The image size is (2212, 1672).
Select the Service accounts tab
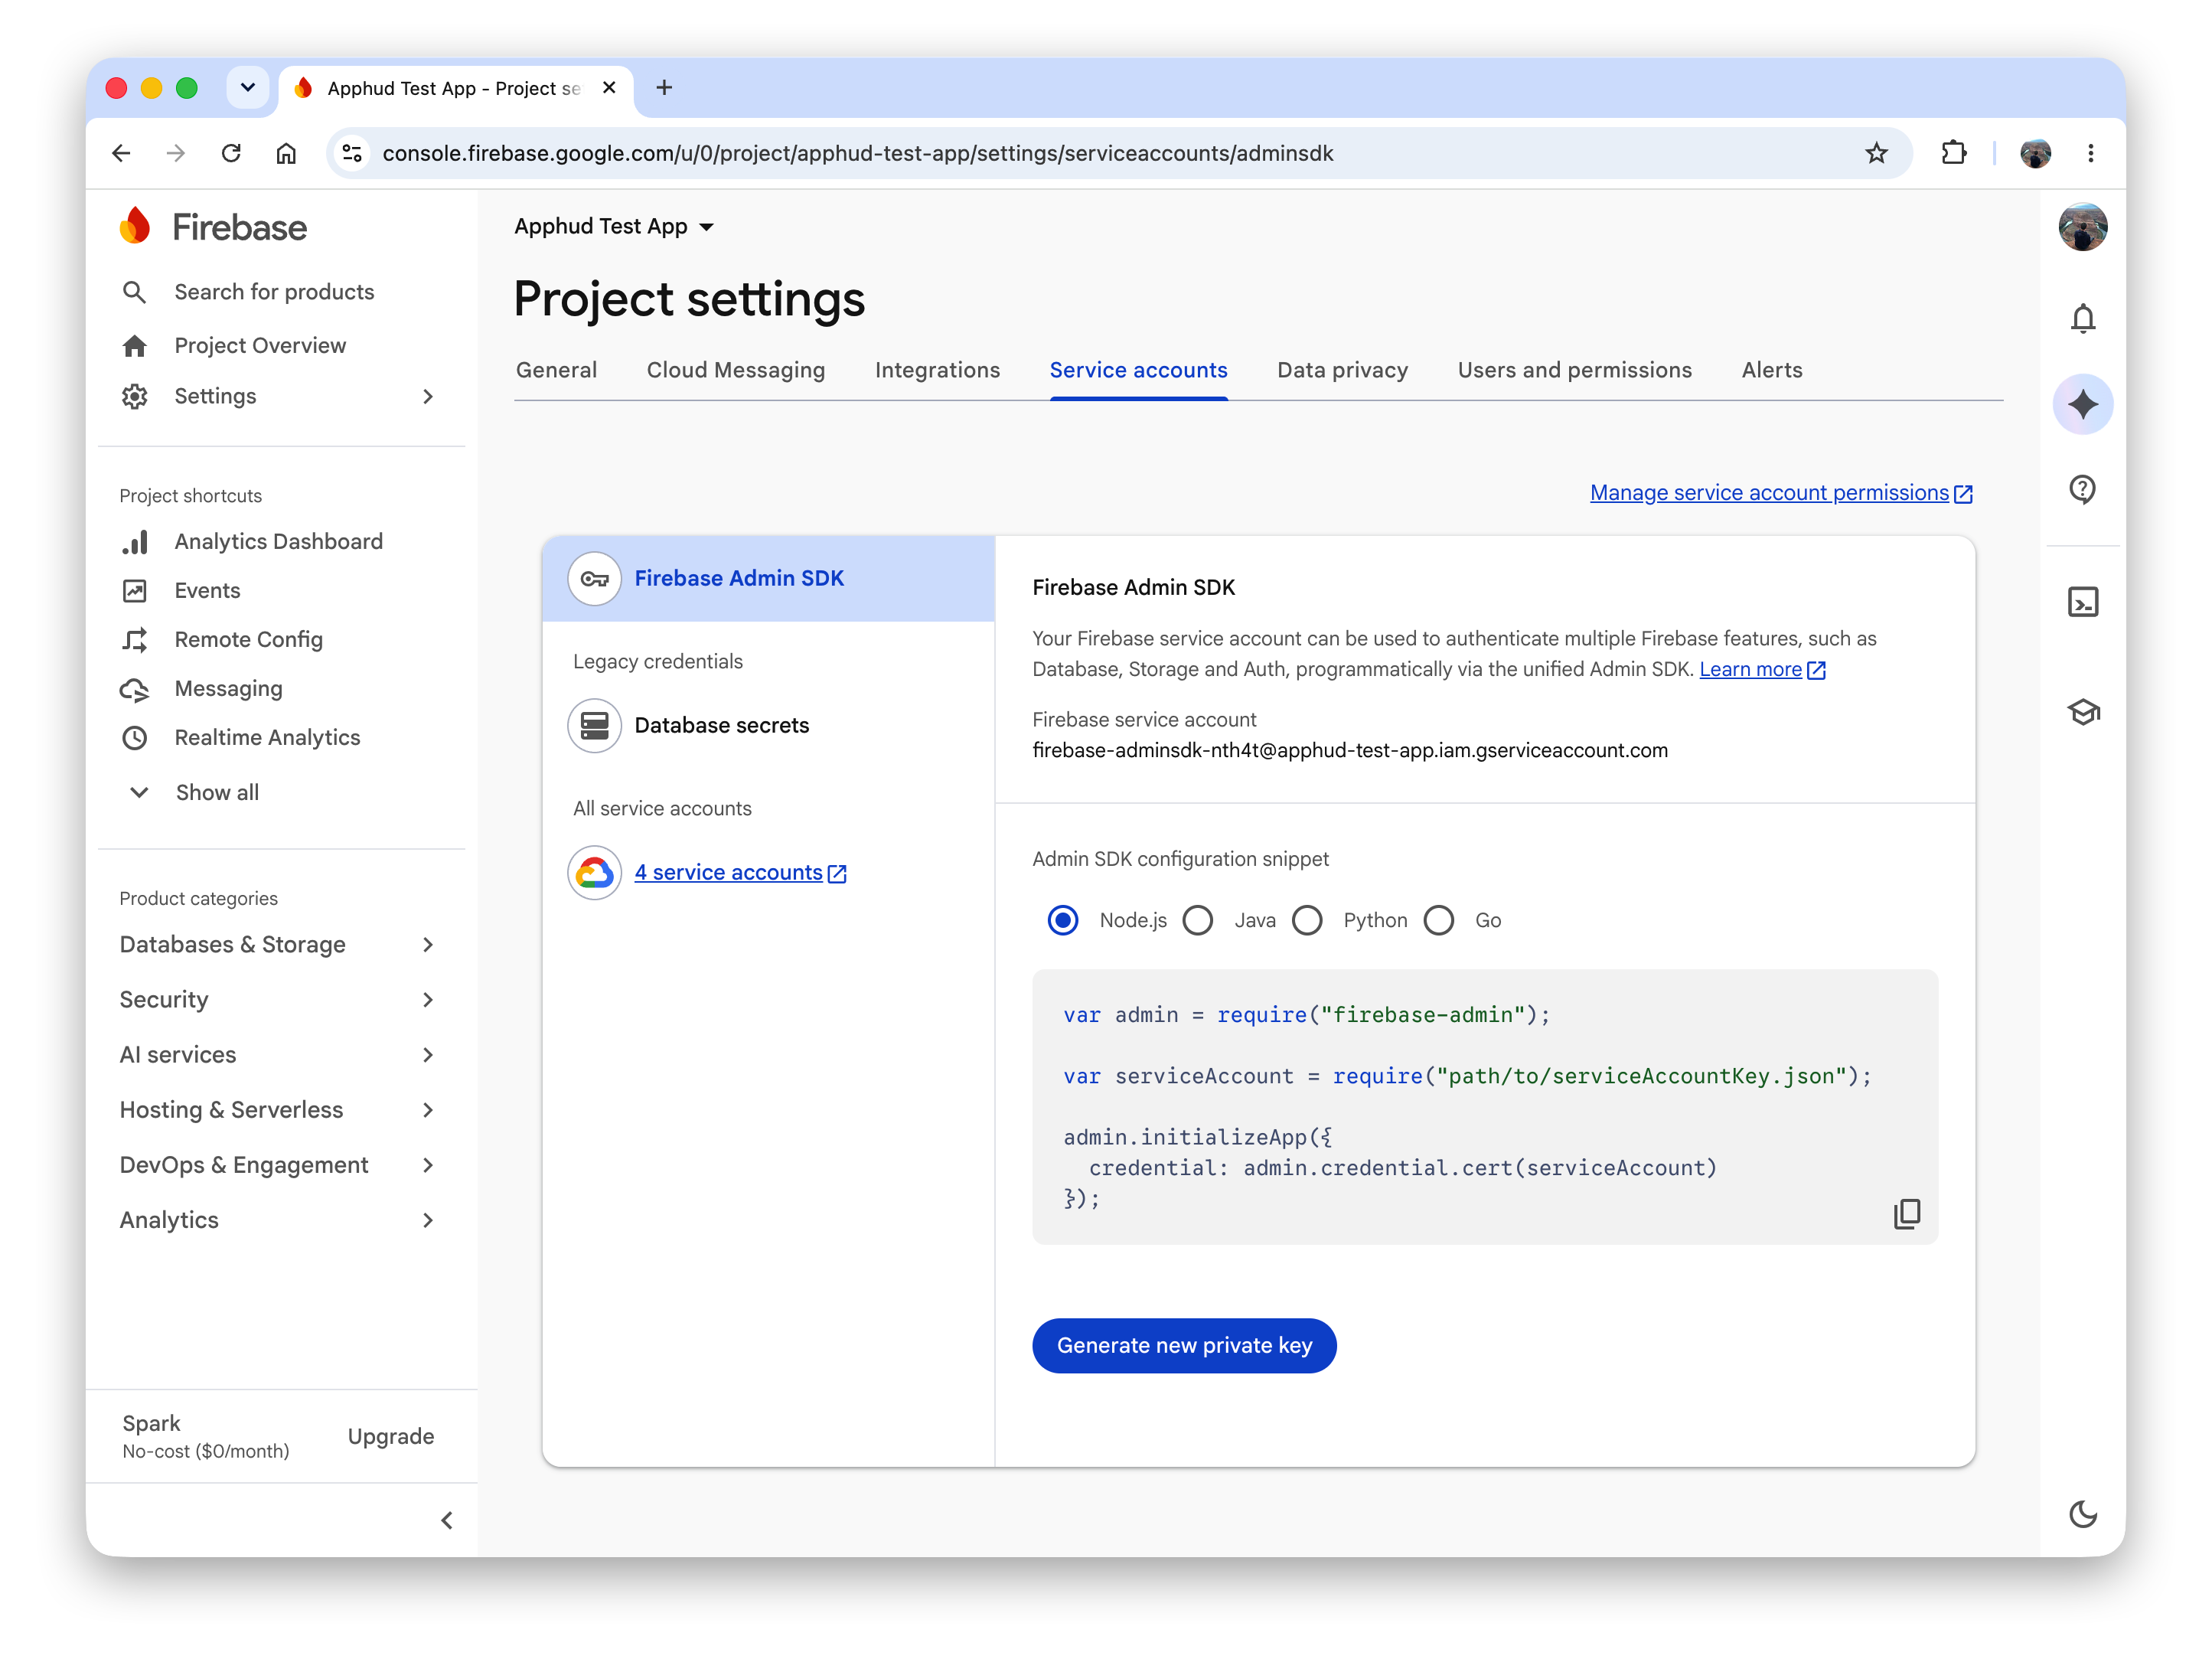(1138, 370)
